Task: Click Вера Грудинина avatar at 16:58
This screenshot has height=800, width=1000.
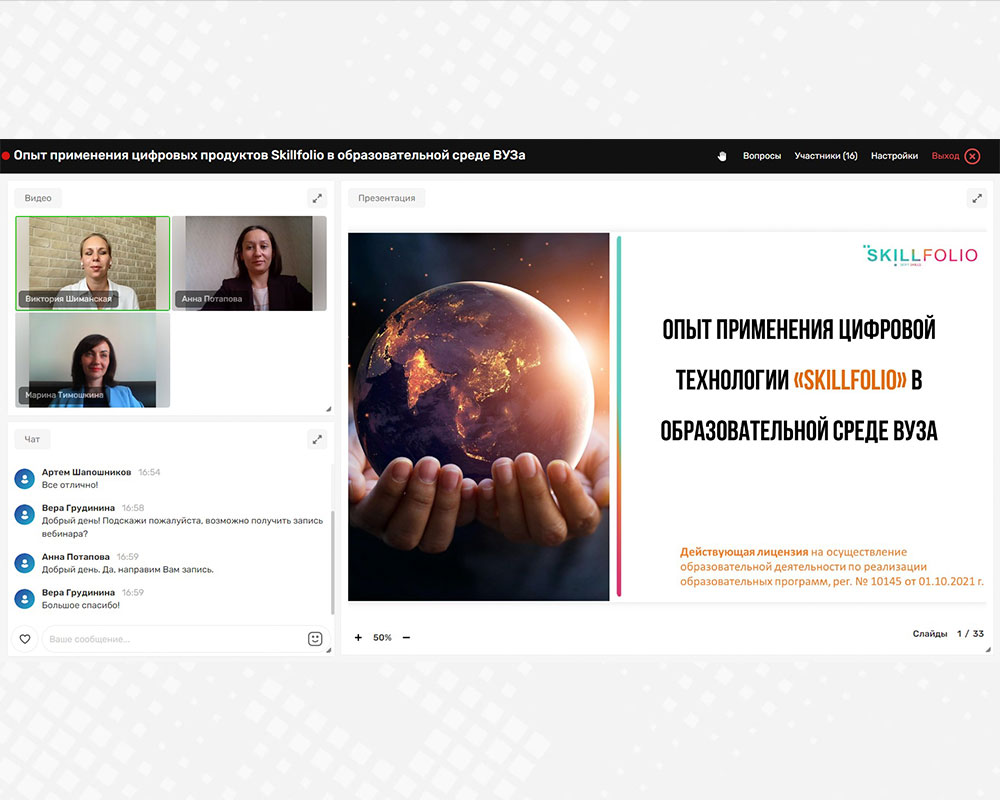Action: pyautogui.click(x=24, y=514)
